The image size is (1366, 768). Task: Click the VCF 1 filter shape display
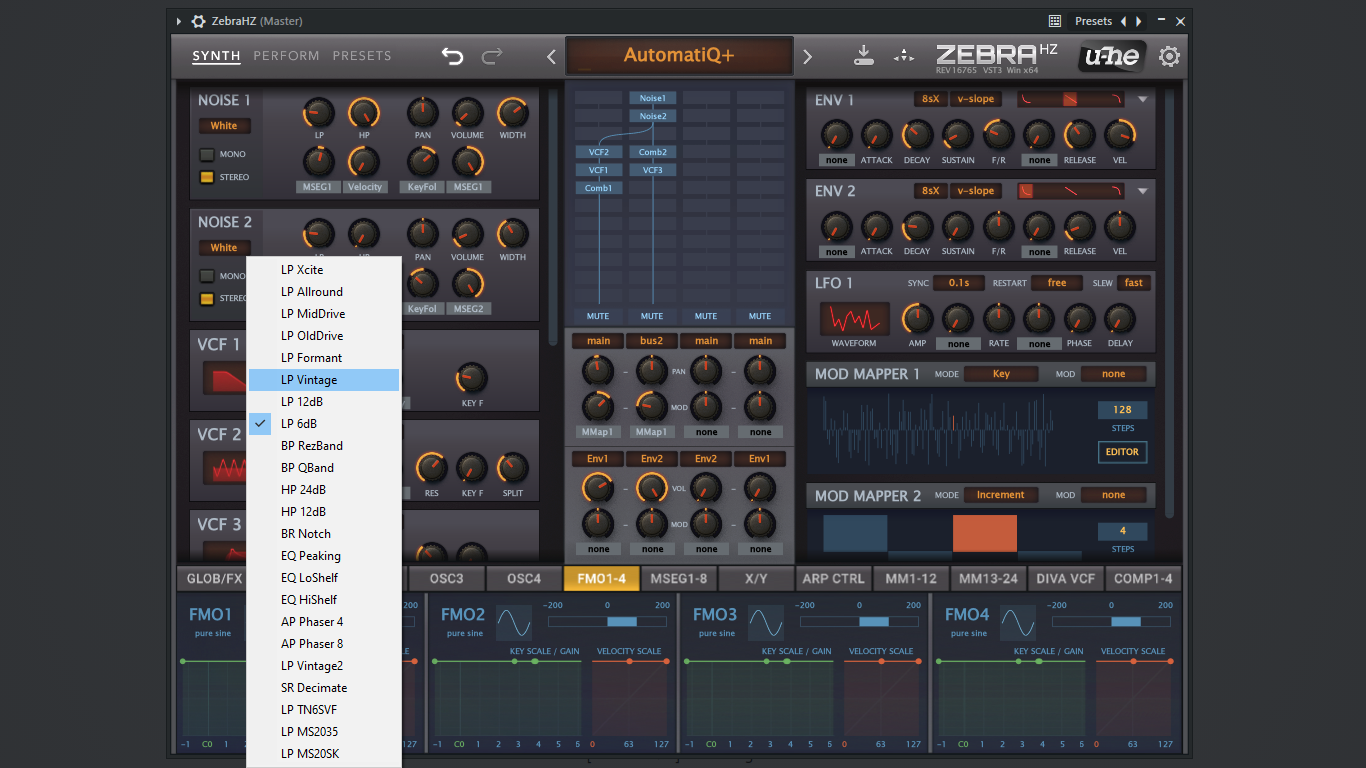point(225,378)
